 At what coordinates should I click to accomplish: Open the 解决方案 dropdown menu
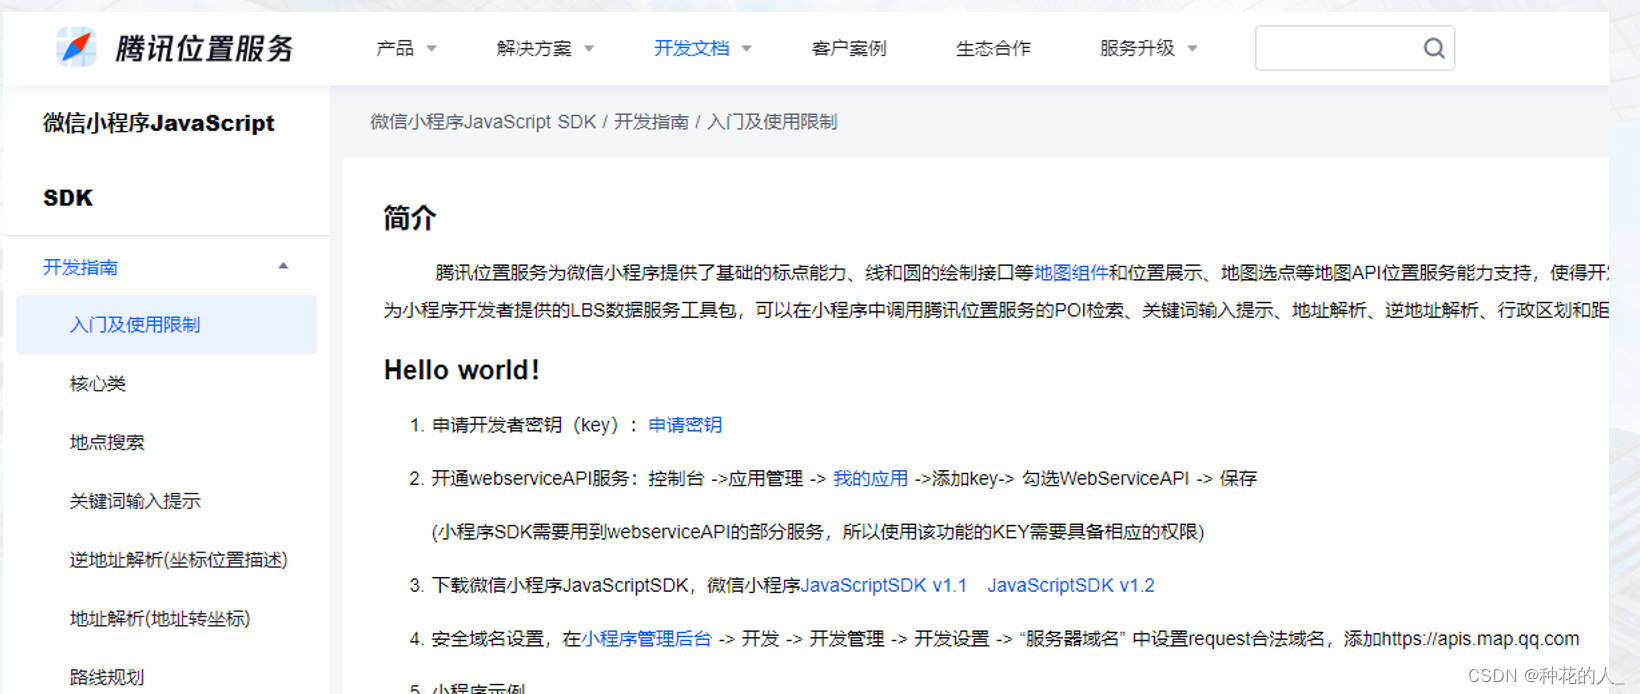(545, 48)
